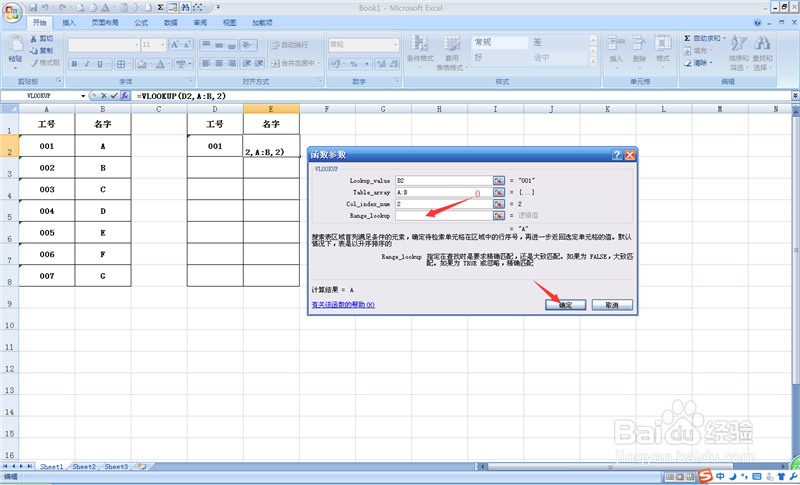
Task: Click OK (确定) in Function Arguments dialog
Action: pos(565,305)
